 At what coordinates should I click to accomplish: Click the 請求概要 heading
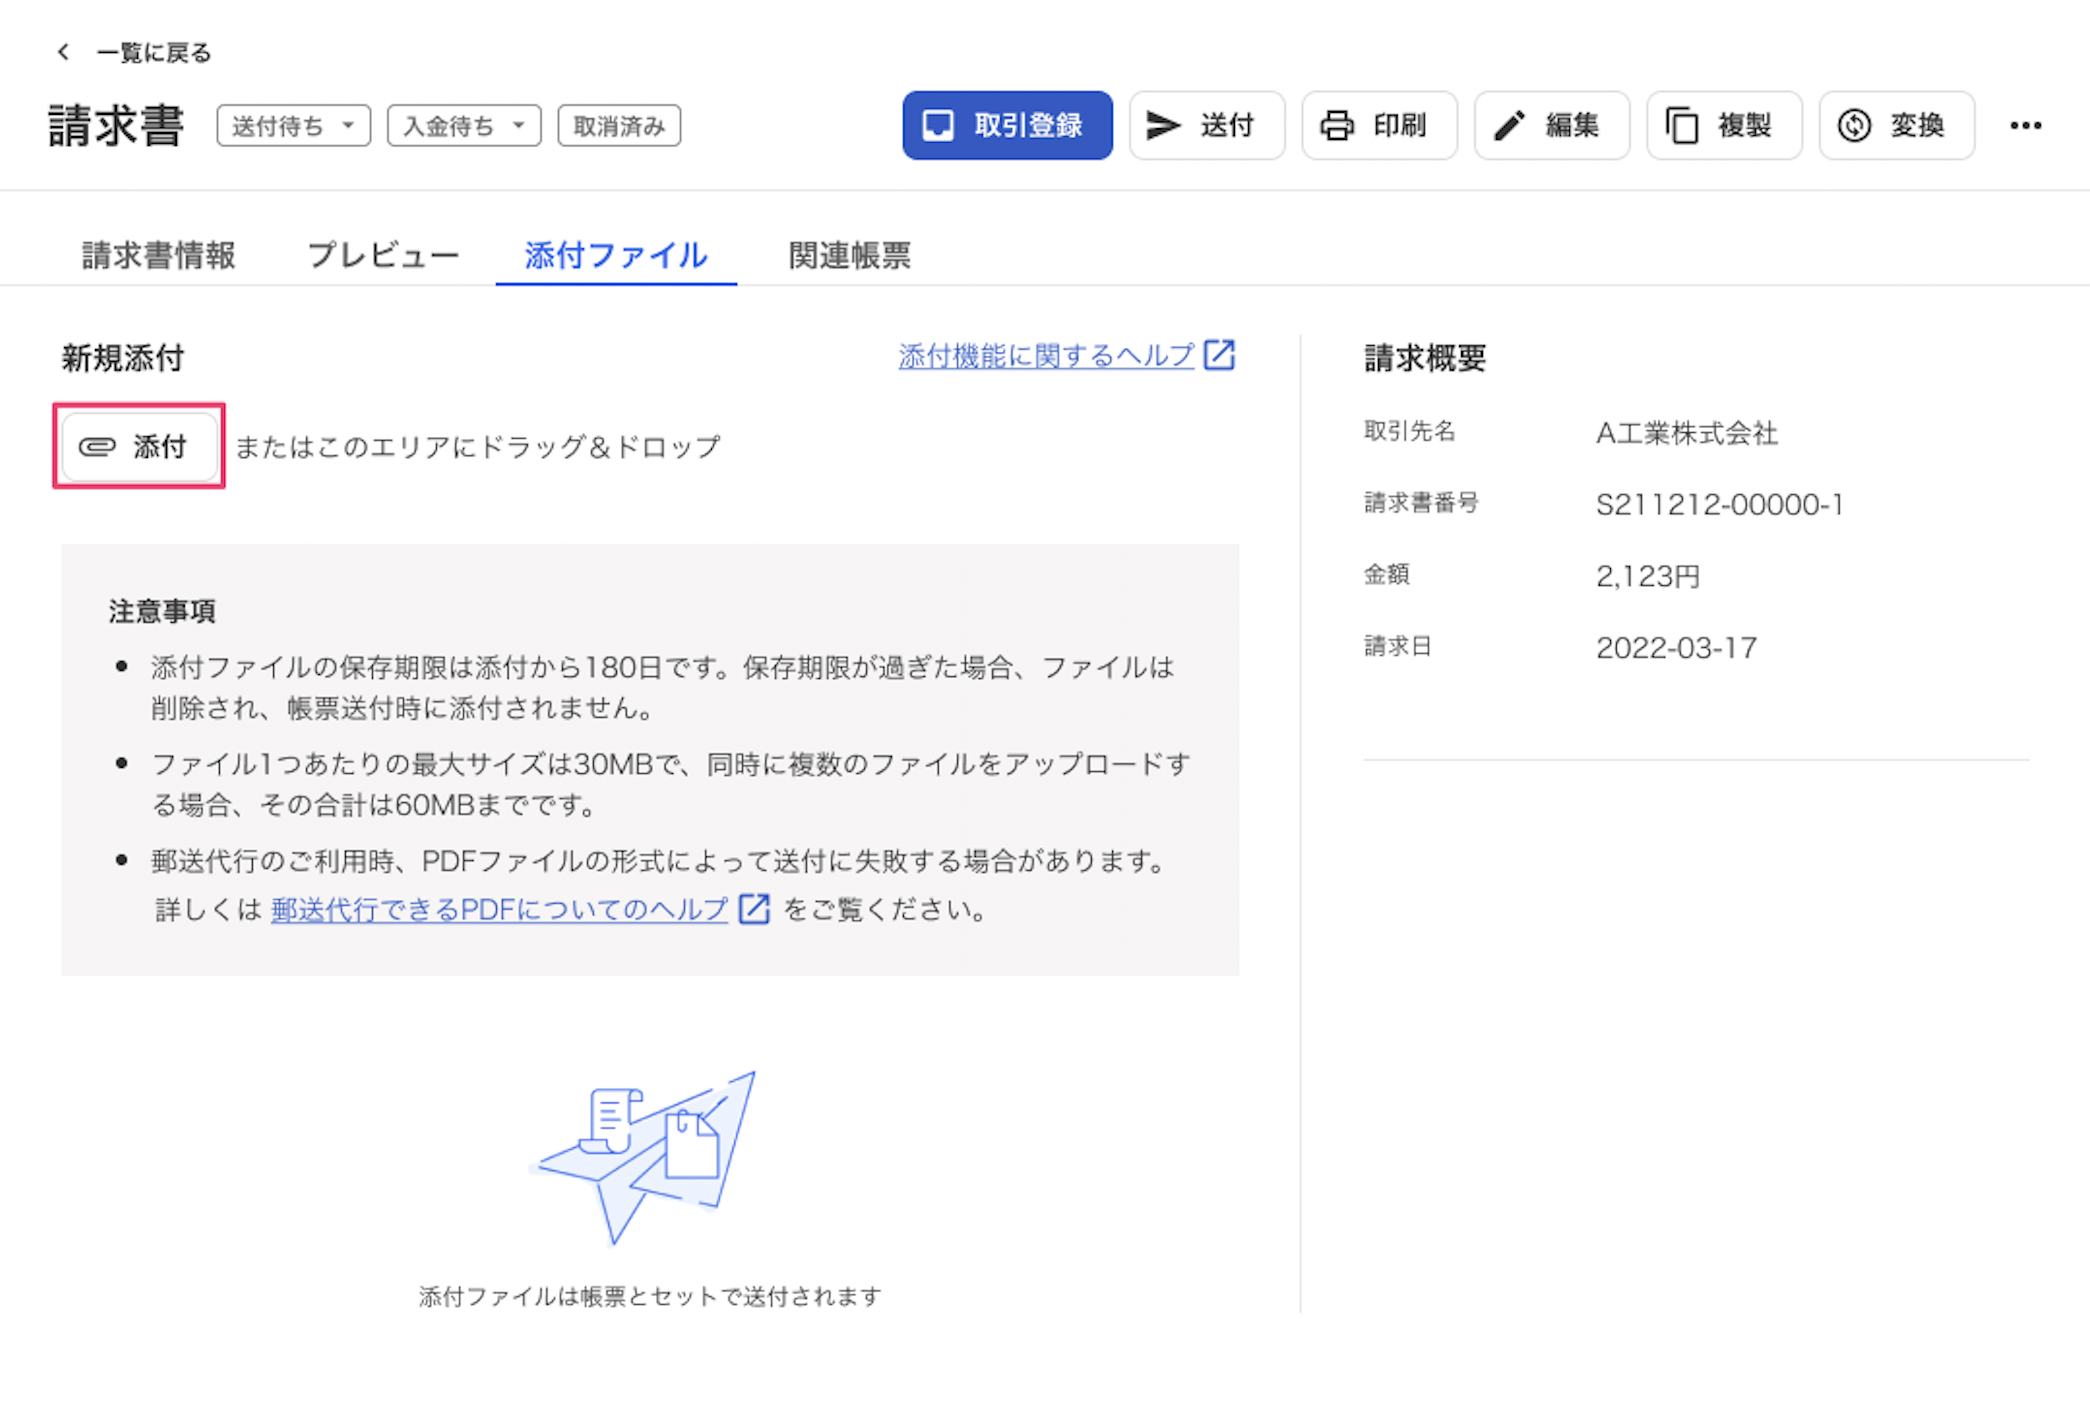point(1425,357)
